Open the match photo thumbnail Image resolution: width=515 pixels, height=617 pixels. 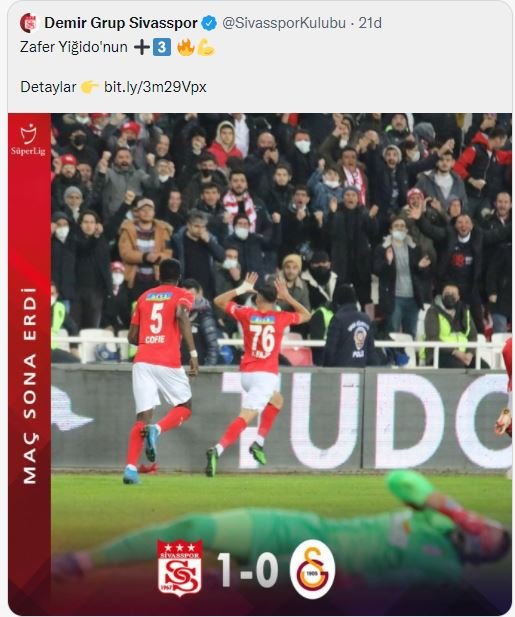point(260,364)
